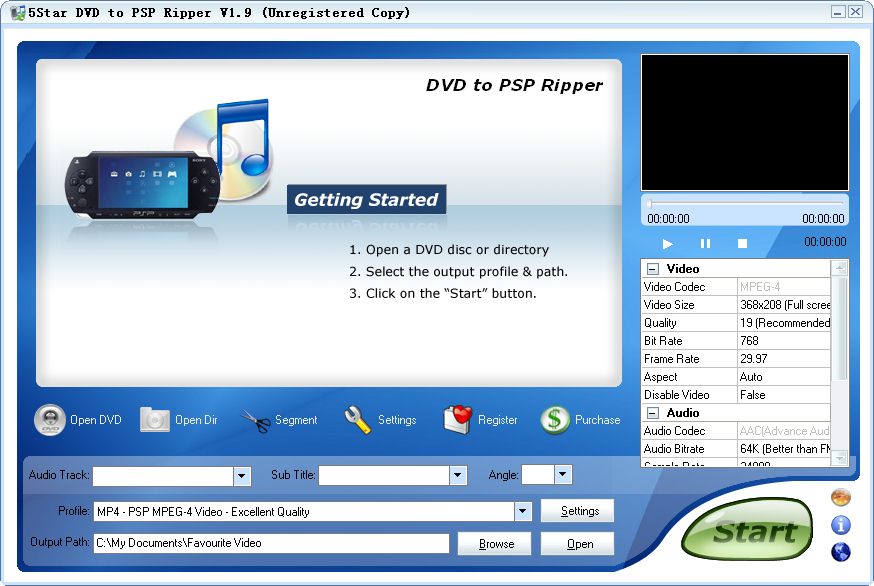Click the Audio Codec value AAC
Viewport: 874px width, 586px height.
[784, 431]
